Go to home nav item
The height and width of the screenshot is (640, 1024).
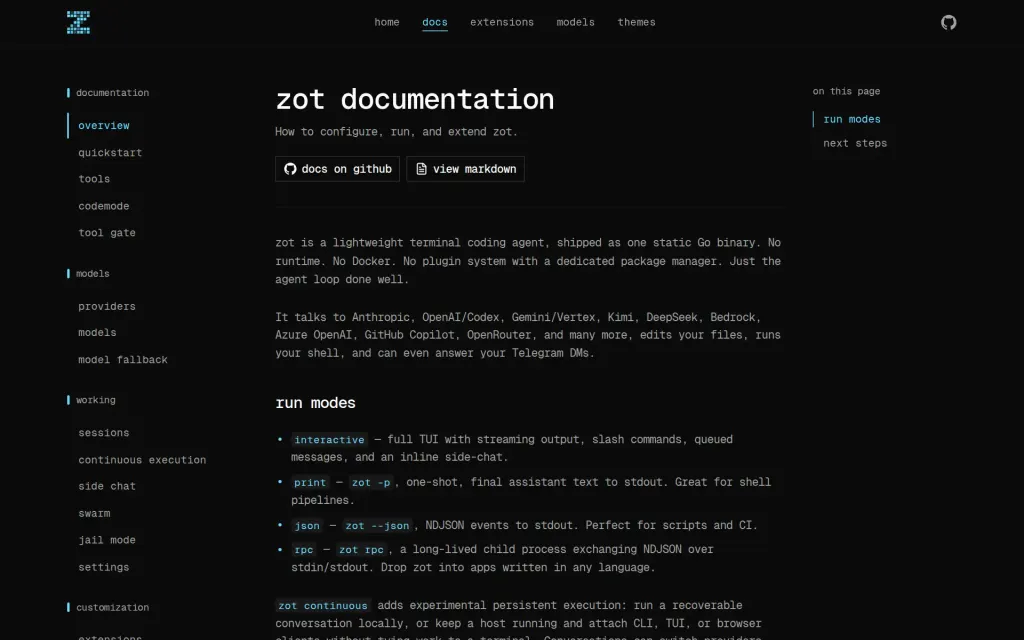point(387,22)
